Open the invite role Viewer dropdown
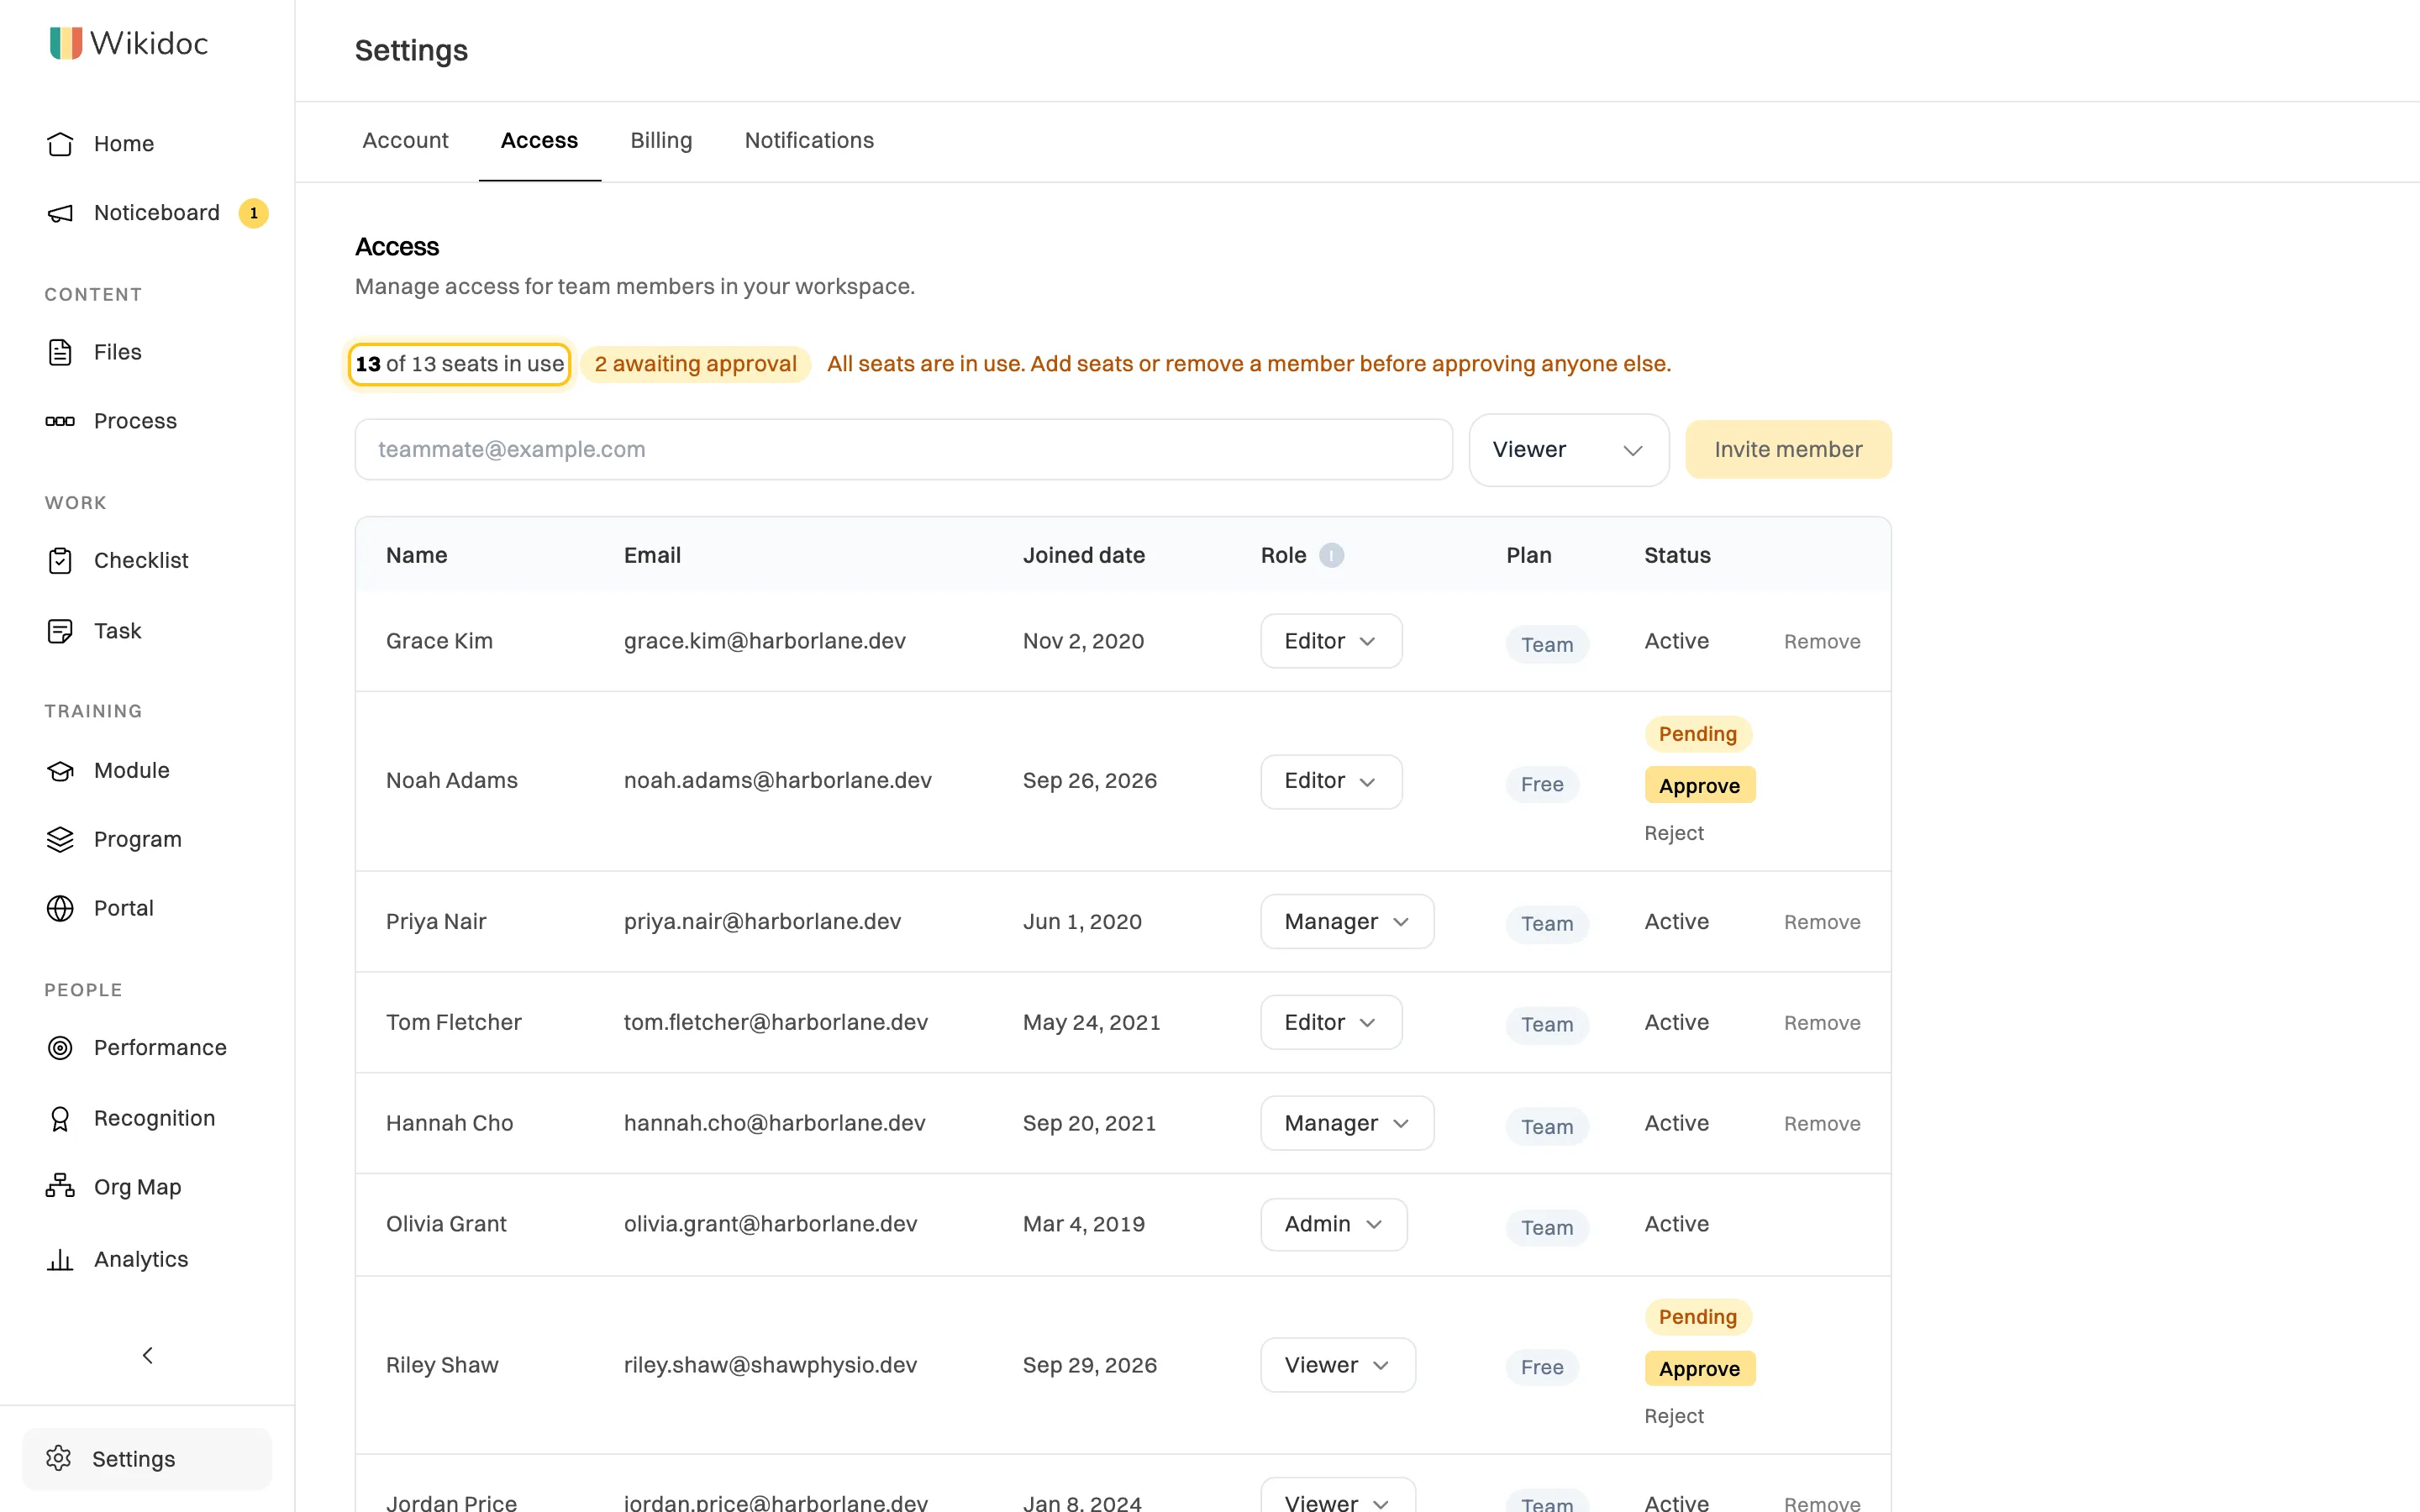 pyautogui.click(x=1568, y=450)
